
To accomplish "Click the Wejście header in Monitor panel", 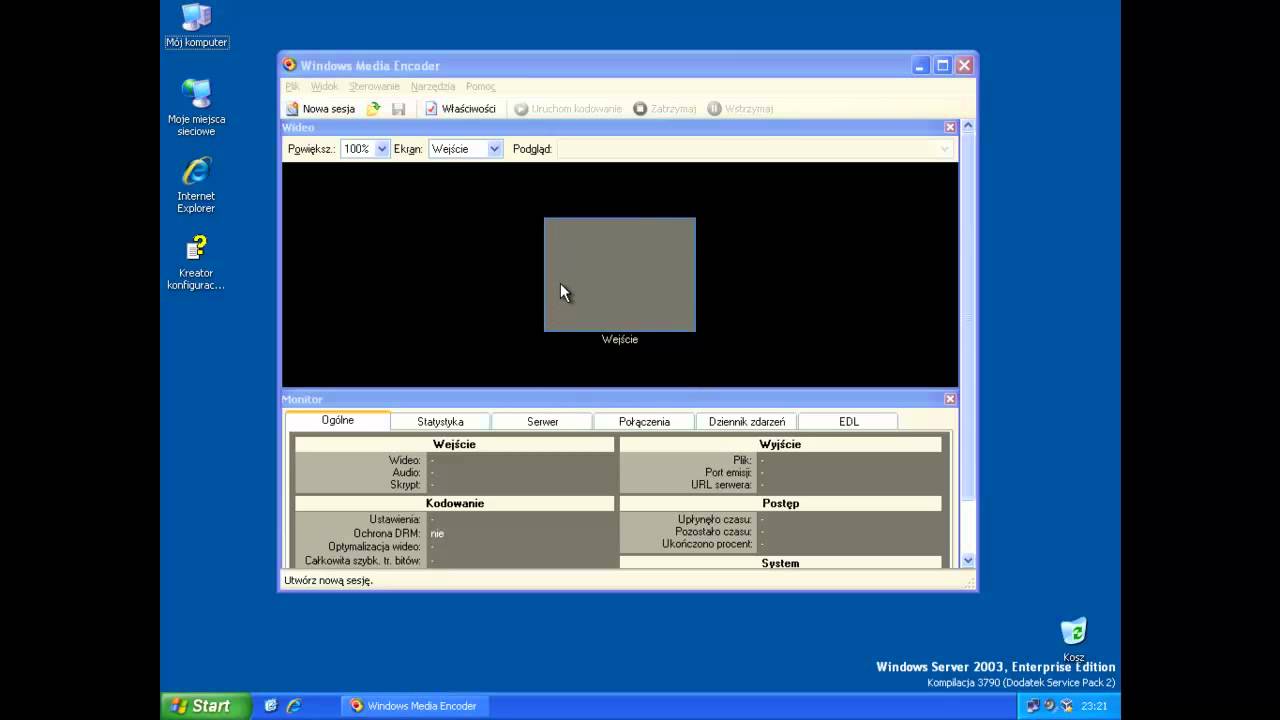I will coord(454,444).
